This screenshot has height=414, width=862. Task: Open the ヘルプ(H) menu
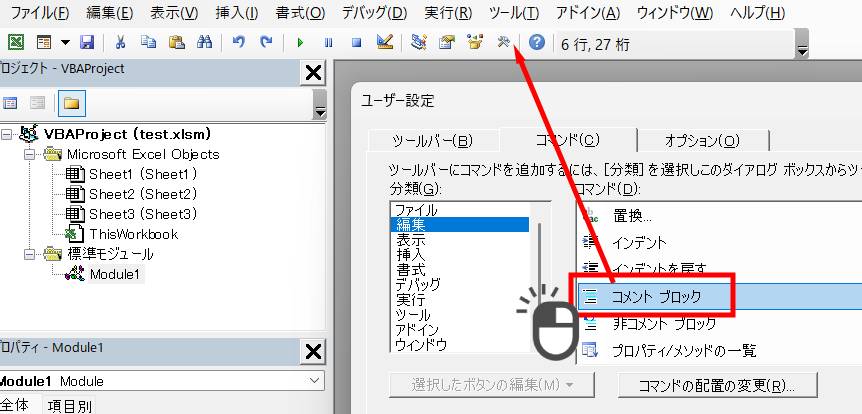tap(757, 13)
